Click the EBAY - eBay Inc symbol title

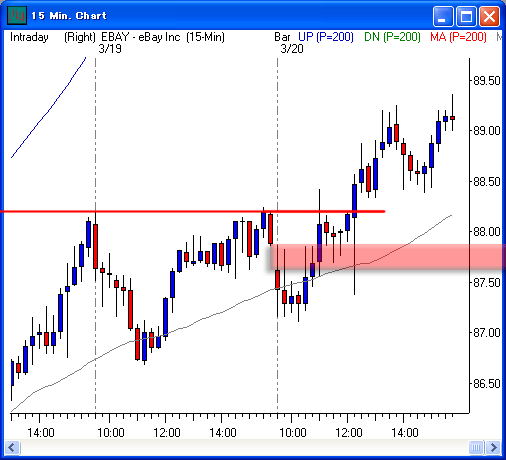coord(141,37)
